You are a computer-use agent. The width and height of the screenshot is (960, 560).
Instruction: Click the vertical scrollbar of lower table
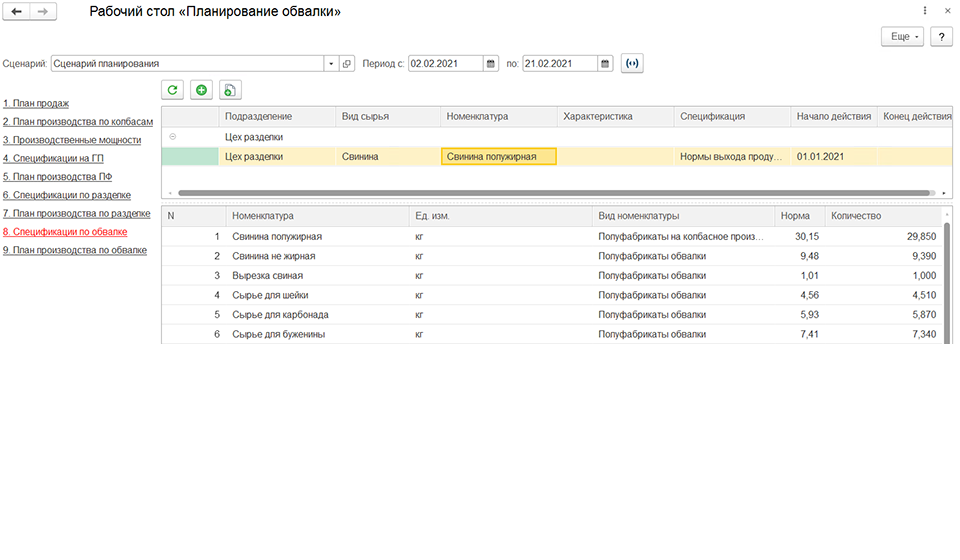click(947, 283)
